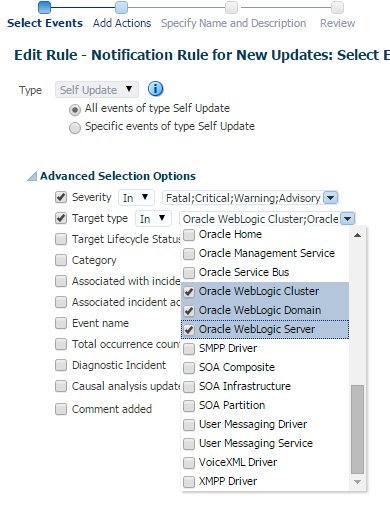The image size is (390, 522).
Task: Open the Severity operator In dropdown
Action: [136, 198]
